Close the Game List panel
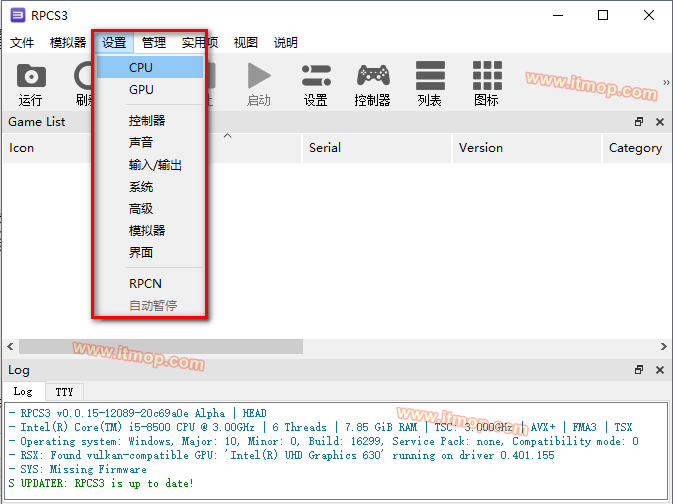 click(x=660, y=122)
